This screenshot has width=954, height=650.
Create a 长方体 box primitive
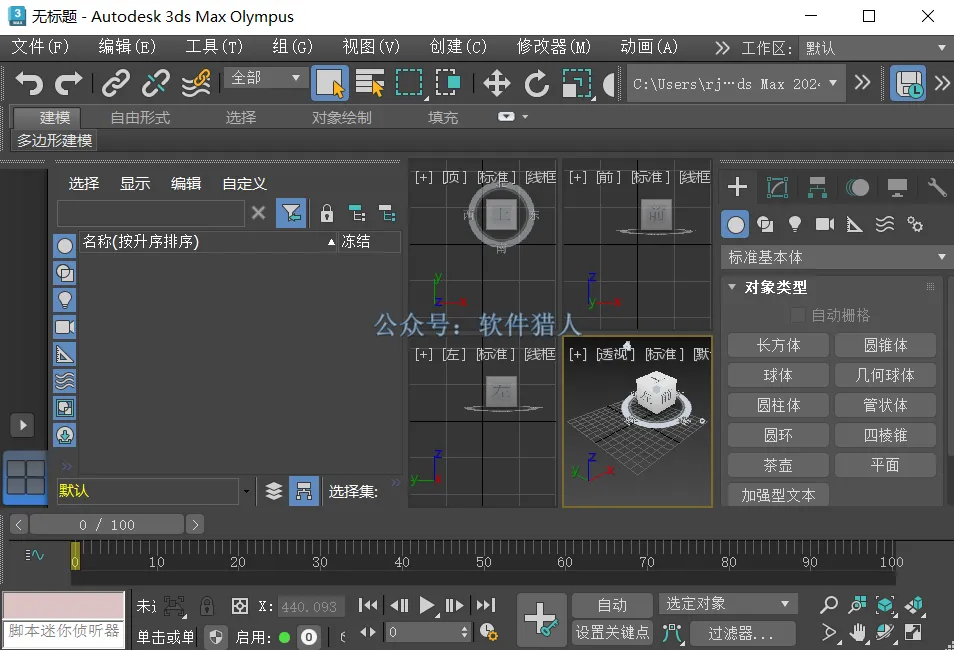778,345
